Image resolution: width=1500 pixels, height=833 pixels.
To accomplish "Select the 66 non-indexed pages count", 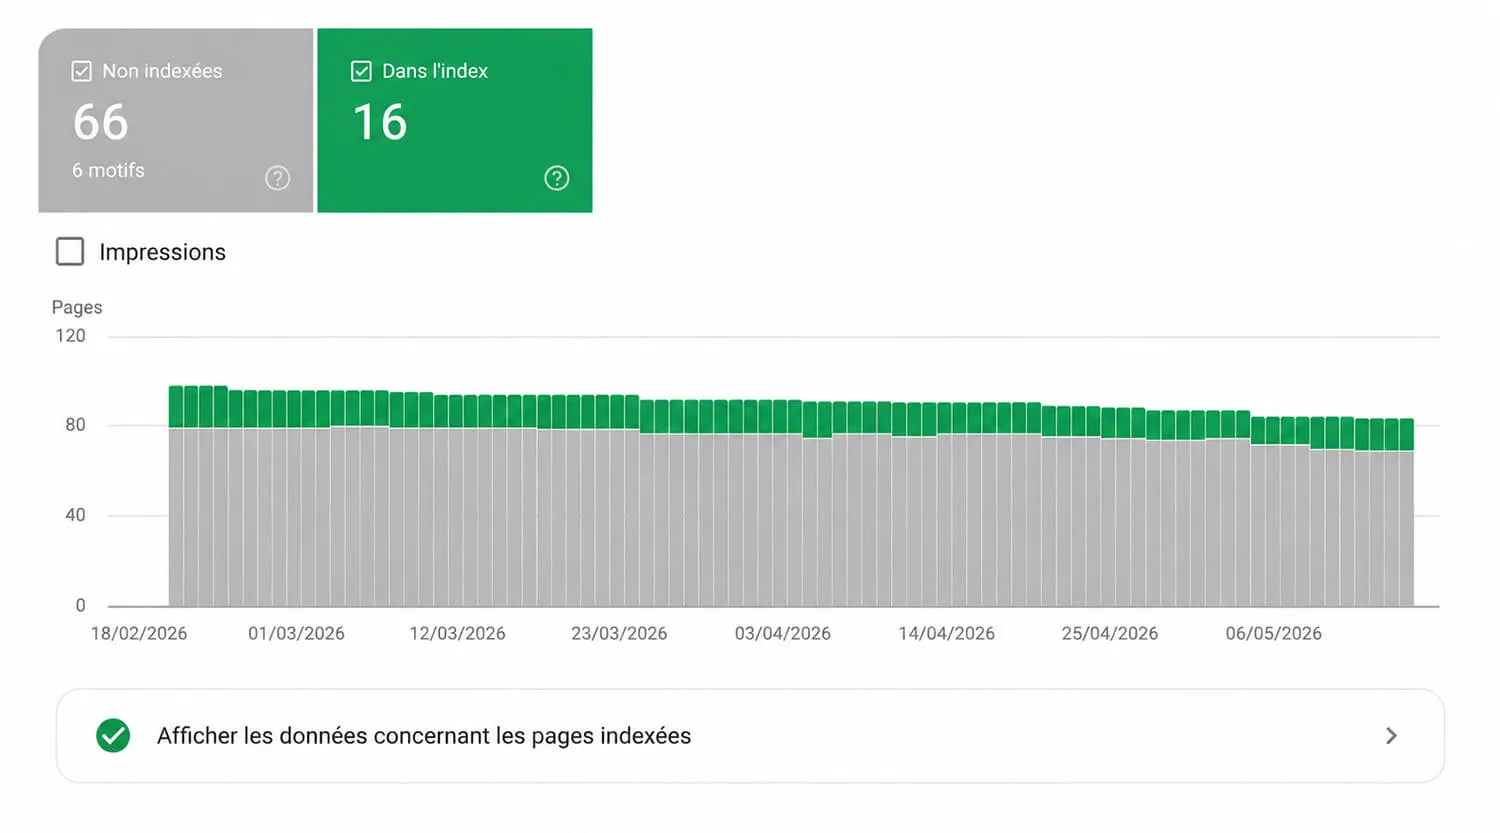I will pos(101,122).
